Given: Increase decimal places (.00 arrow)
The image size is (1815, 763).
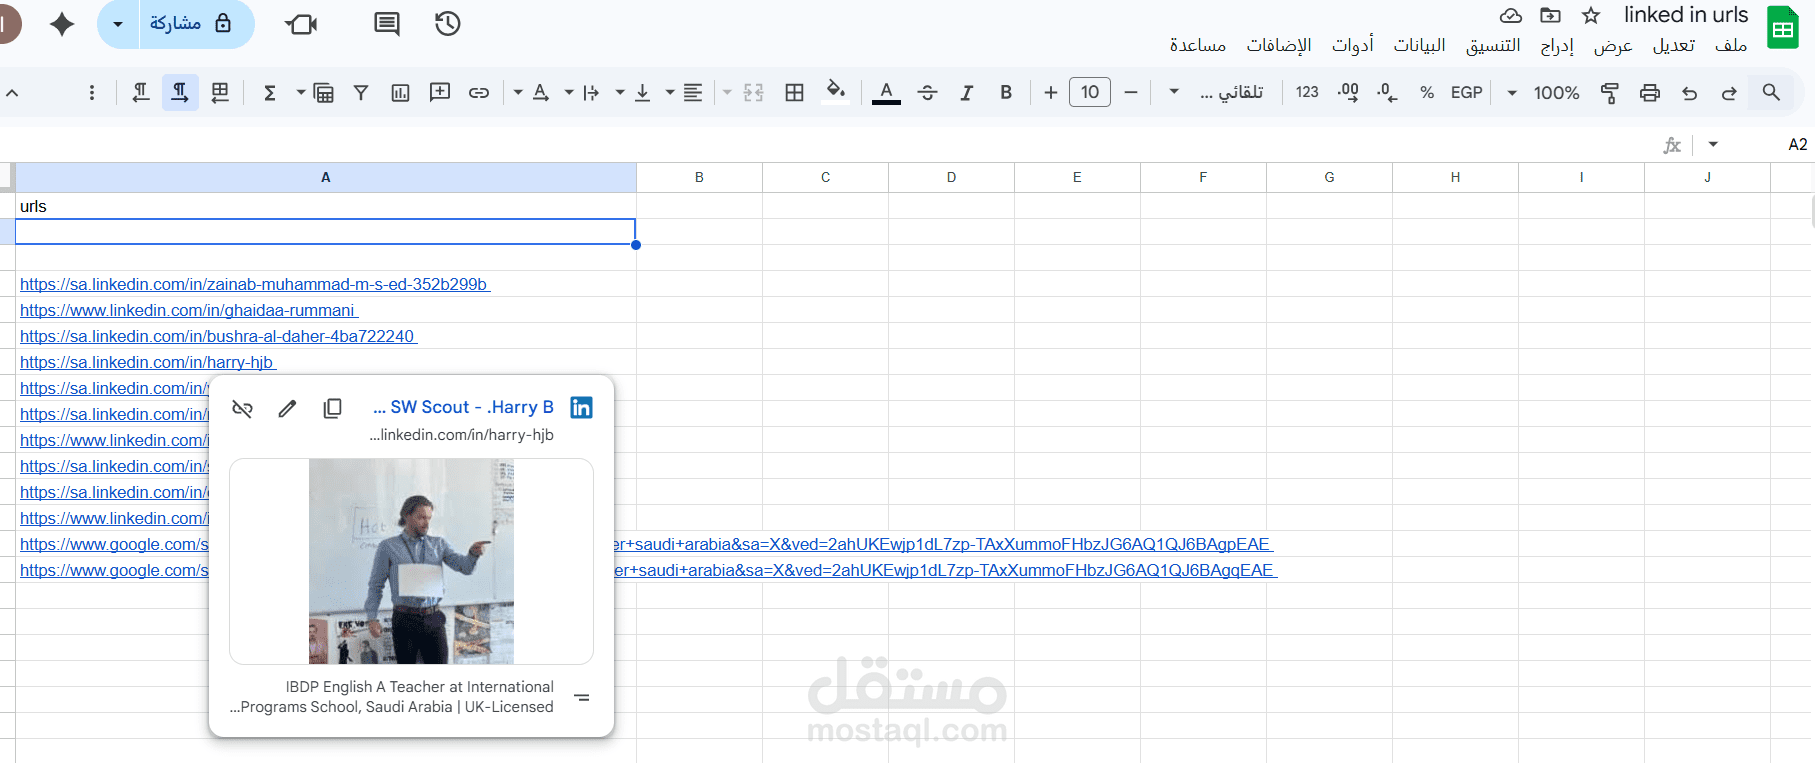Looking at the screenshot, I should click(1348, 93).
